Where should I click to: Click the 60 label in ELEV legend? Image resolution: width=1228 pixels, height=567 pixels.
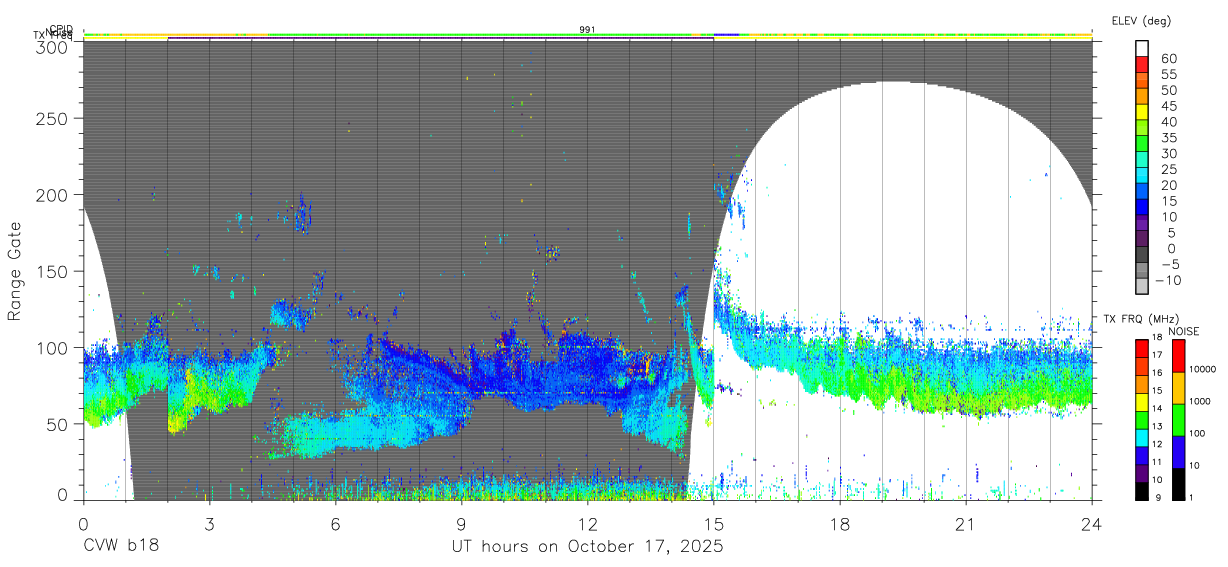1169,59
